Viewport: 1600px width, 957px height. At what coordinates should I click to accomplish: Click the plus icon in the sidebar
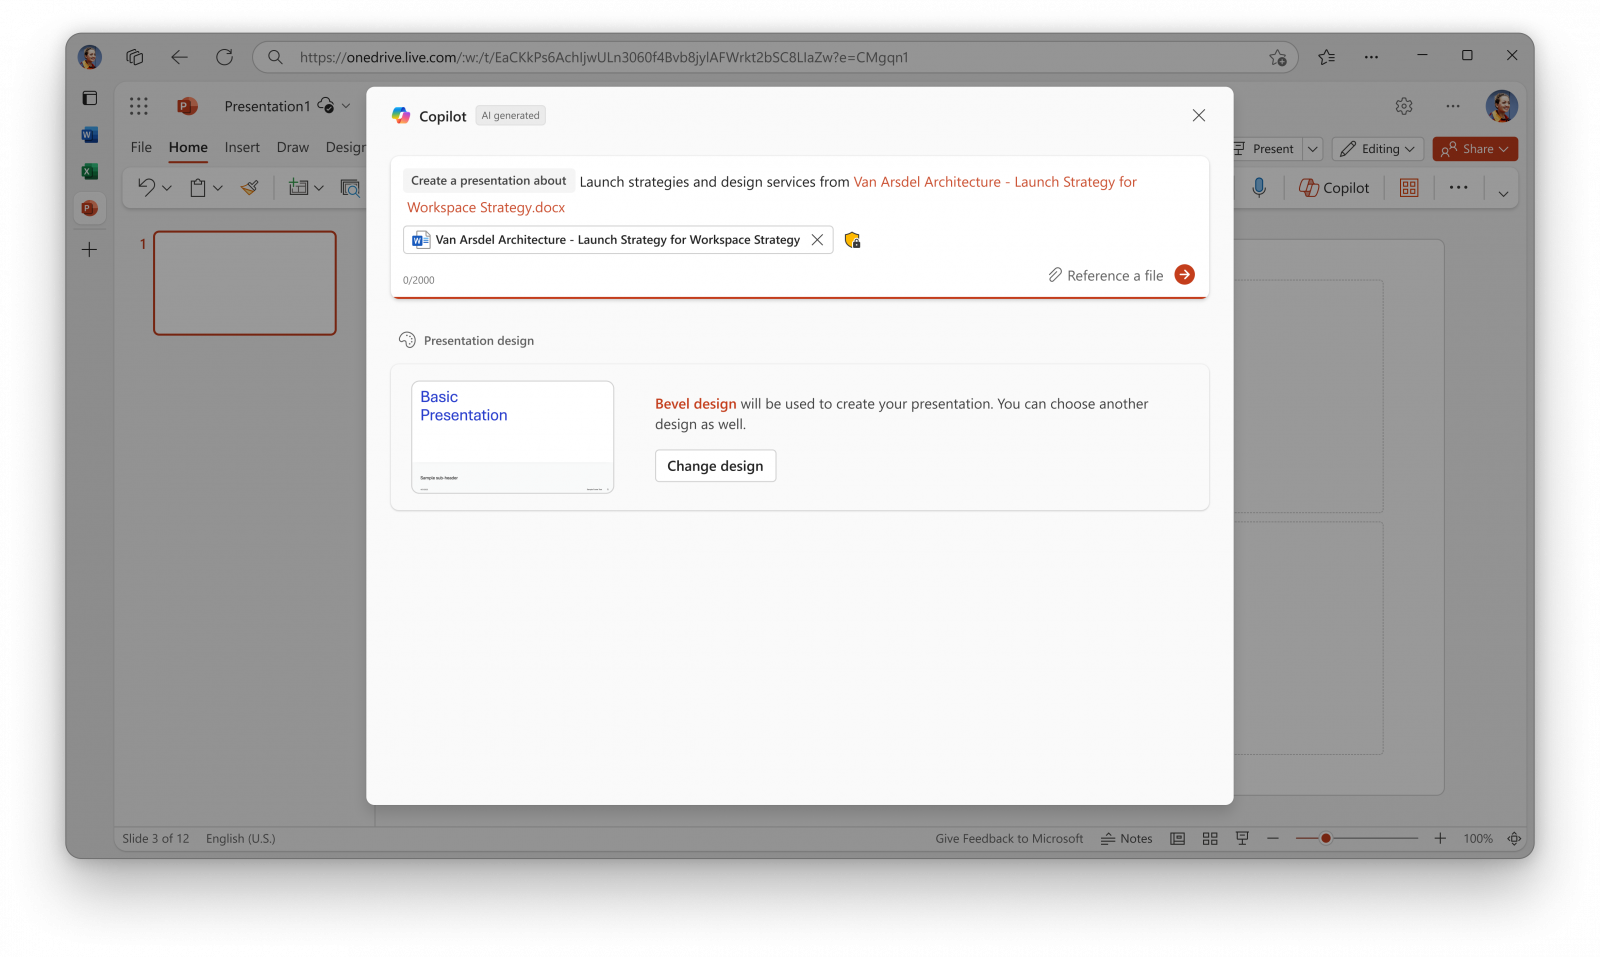click(x=89, y=250)
